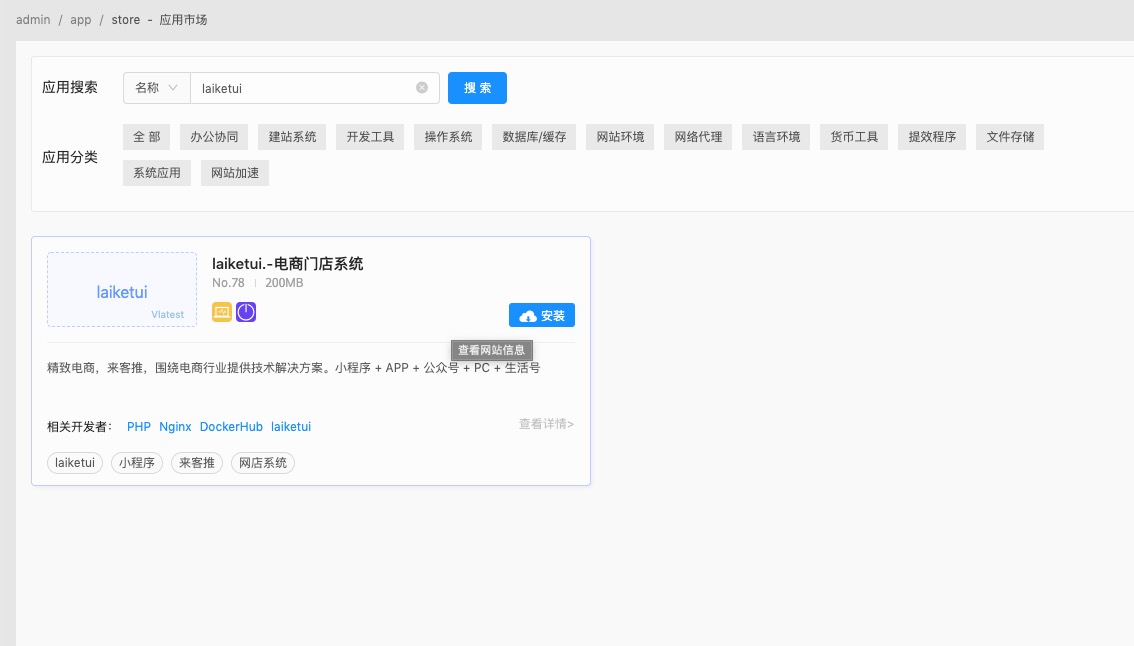
Task: Filter by 网络代理 category
Action: click(x=699, y=137)
